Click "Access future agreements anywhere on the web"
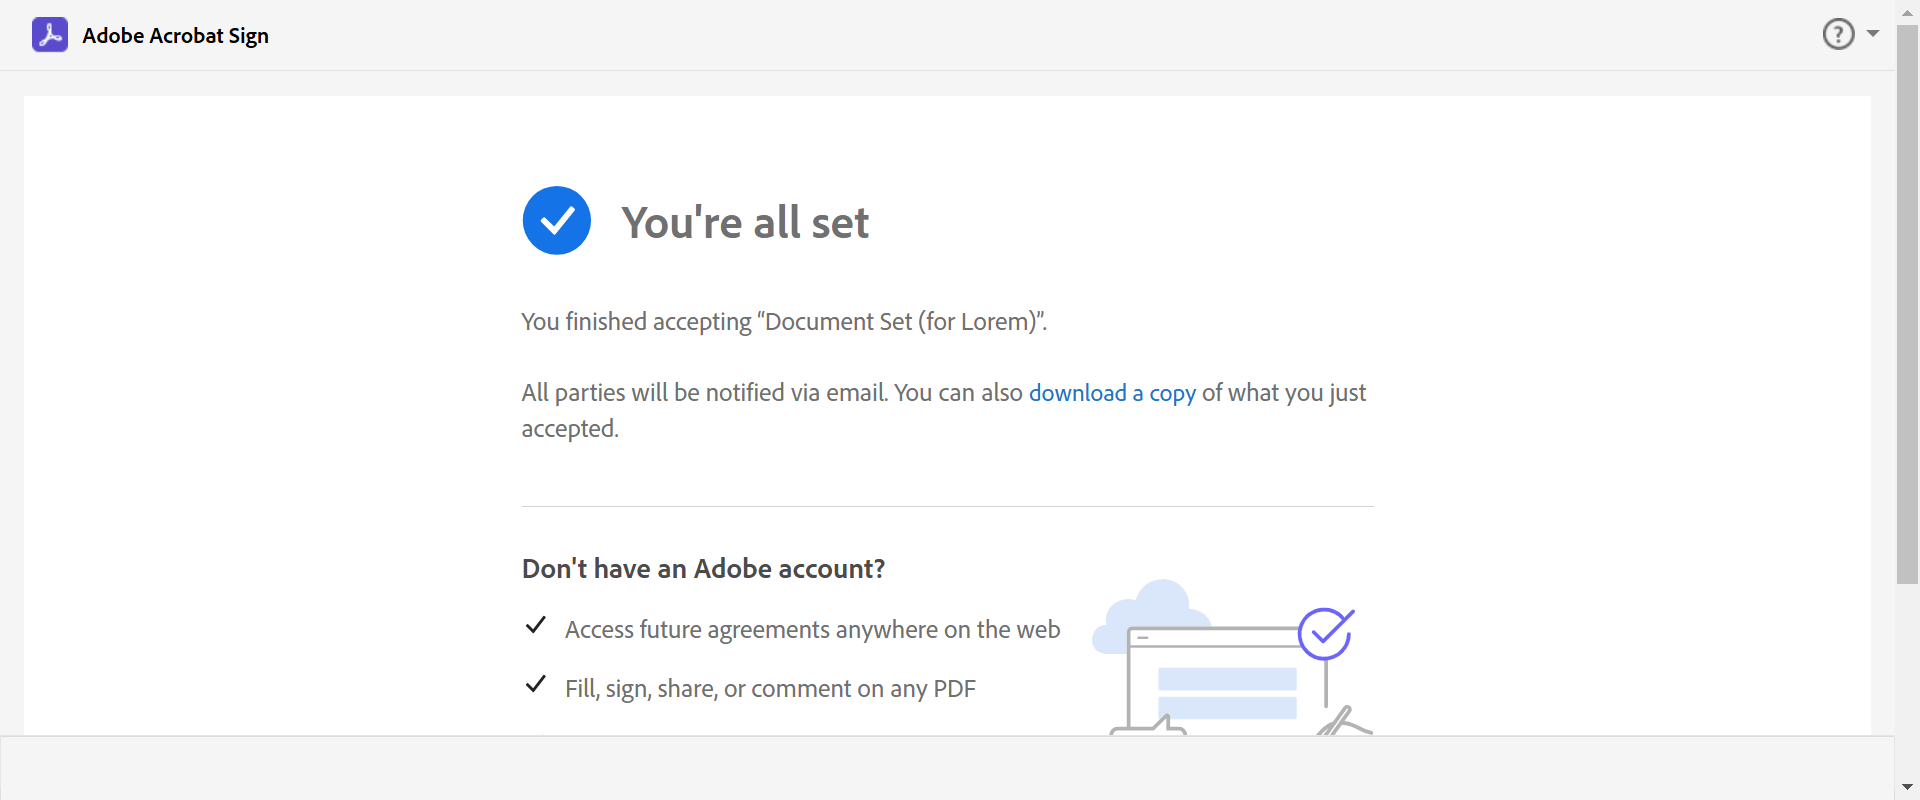 click(x=812, y=630)
